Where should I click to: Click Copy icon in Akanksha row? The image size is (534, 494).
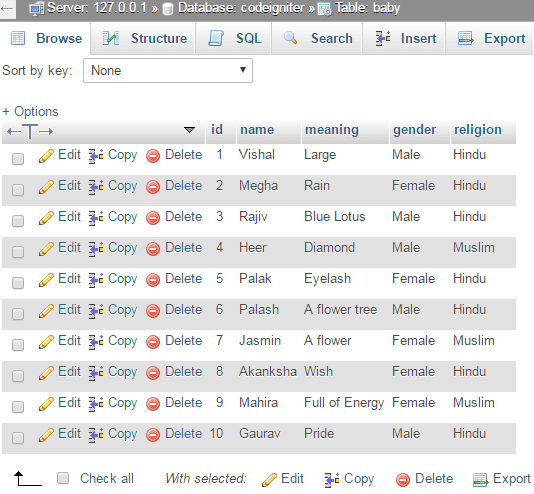(96, 373)
